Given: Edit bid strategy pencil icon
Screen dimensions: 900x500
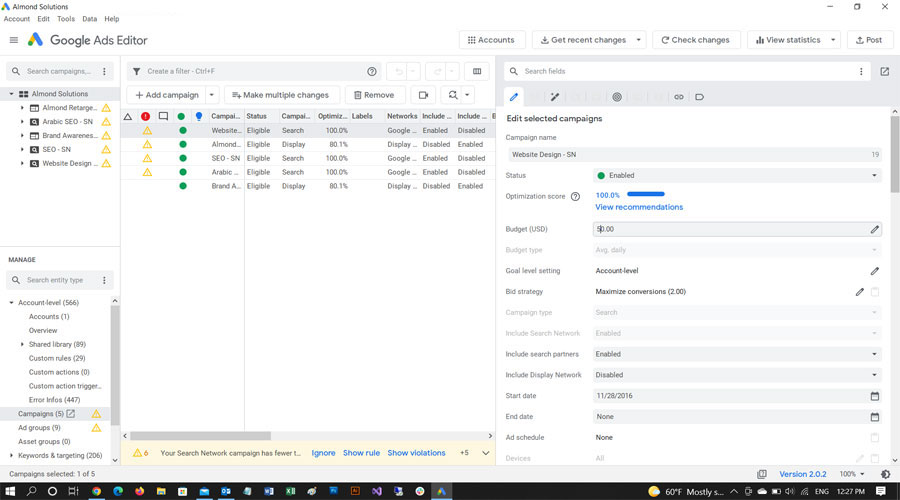Looking at the screenshot, I should (x=859, y=292).
